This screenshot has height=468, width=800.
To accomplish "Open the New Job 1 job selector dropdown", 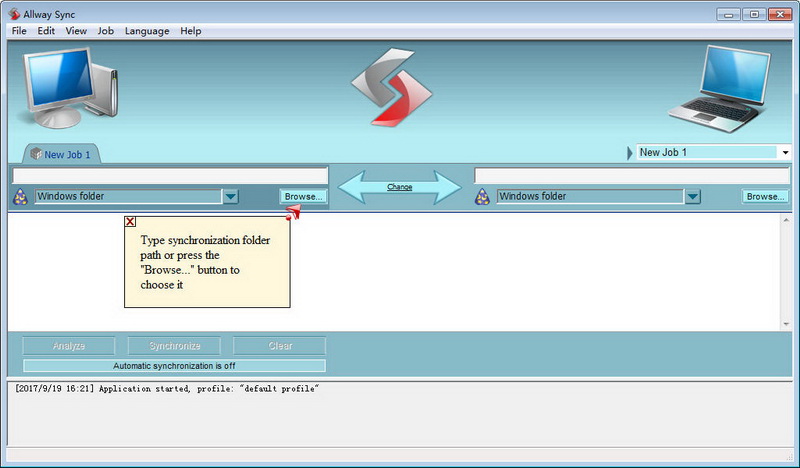I will 785,153.
